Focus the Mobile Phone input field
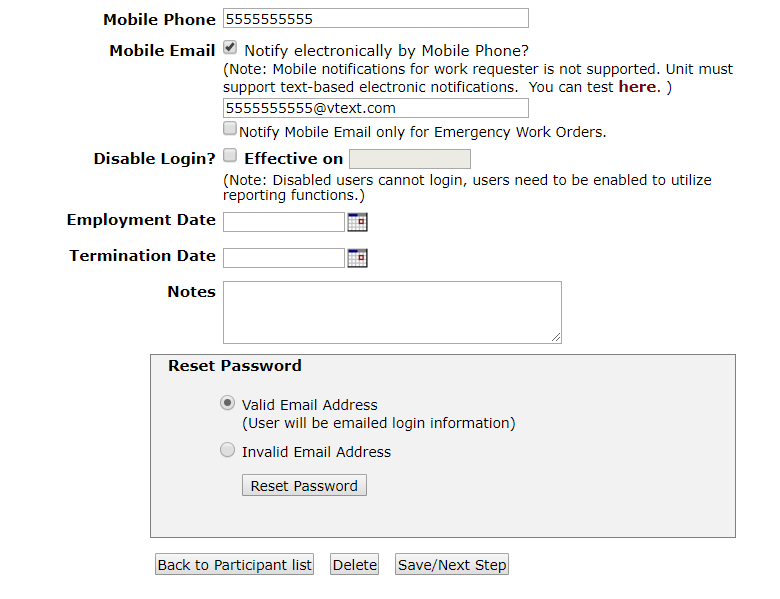The height and width of the screenshot is (599, 780). click(x=376, y=18)
